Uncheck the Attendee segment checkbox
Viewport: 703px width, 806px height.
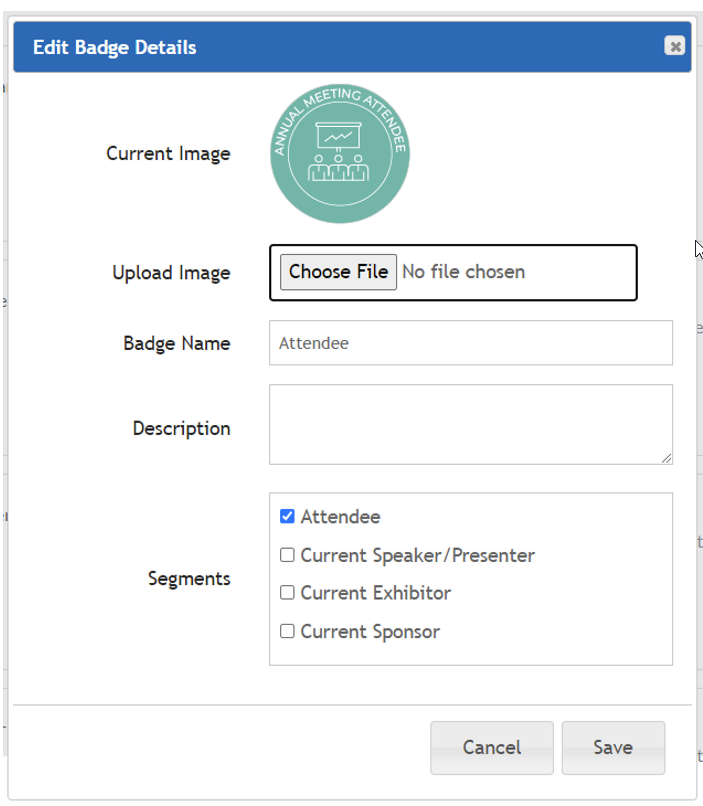287,517
